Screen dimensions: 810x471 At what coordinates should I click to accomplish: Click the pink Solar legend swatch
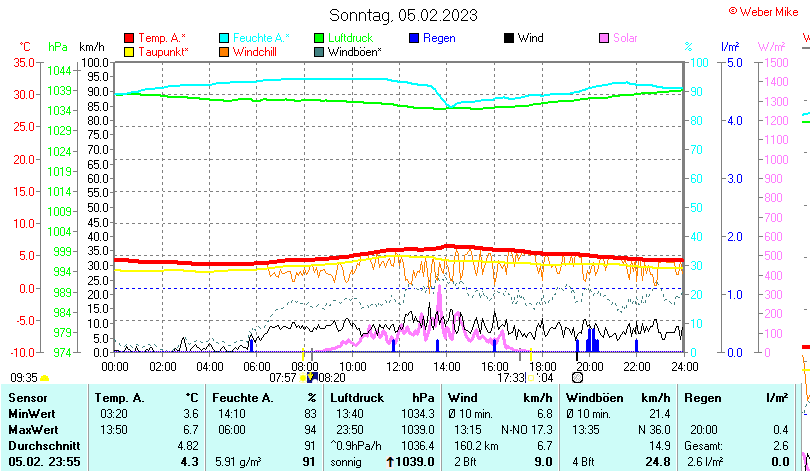tap(604, 38)
